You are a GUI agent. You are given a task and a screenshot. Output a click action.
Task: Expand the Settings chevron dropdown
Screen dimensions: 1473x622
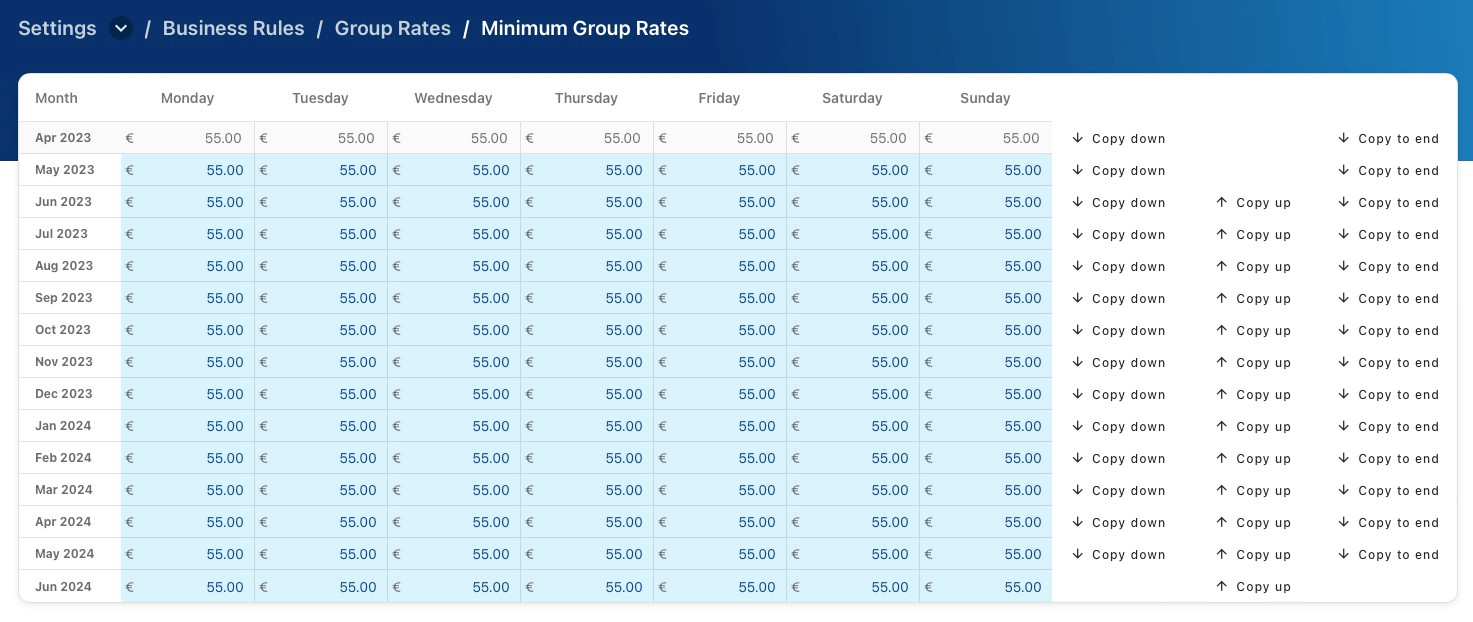point(121,29)
